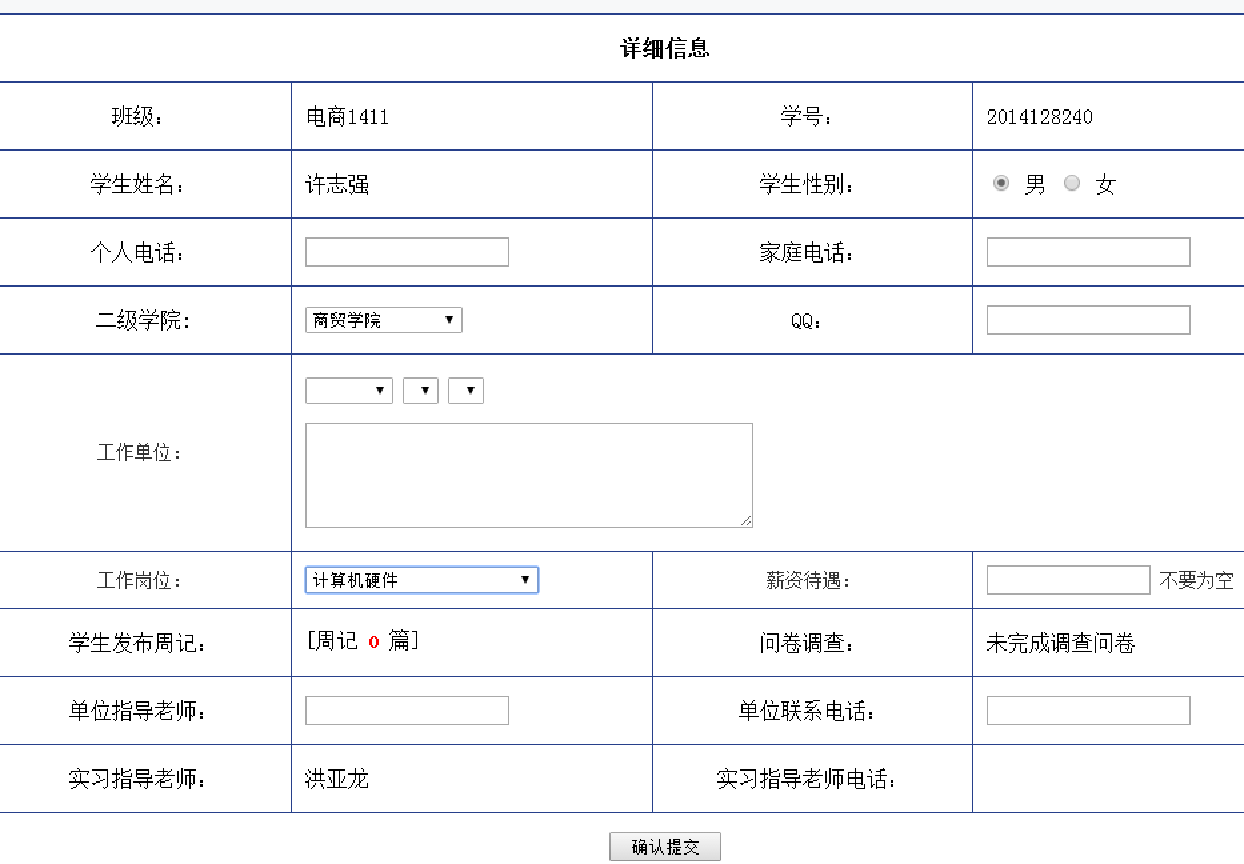The width and height of the screenshot is (1244, 864).
Task: Click the 薪资待遇 input field
Action: point(1069,580)
